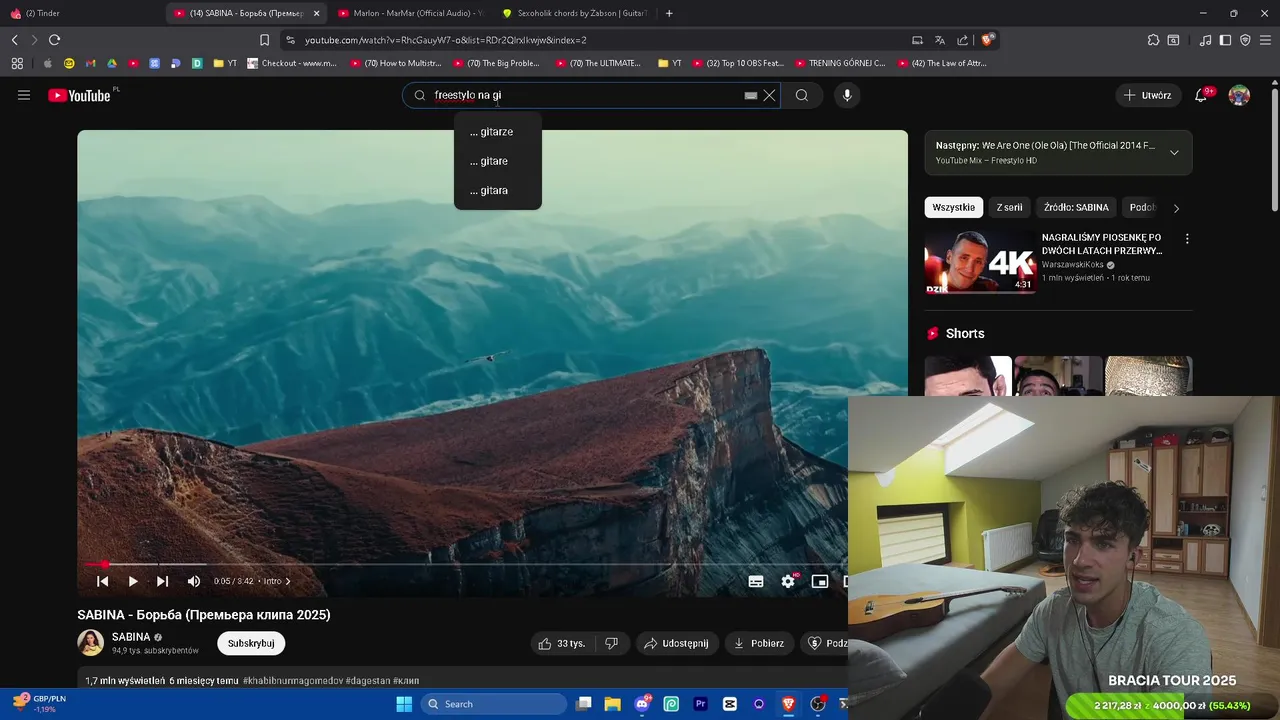The height and width of the screenshot is (720, 1280).
Task: Click the Windows taskbar Search box
Action: [494, 704]
